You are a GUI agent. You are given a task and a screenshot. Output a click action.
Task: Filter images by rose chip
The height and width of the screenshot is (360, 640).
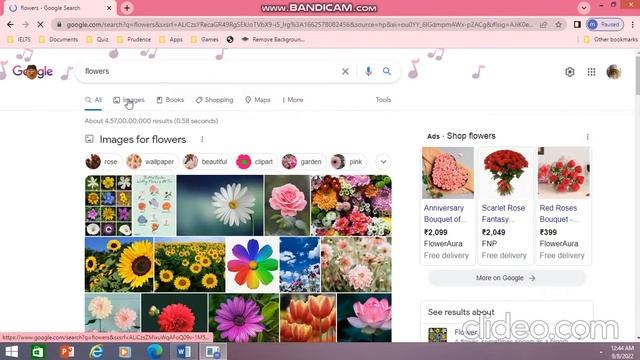tap(103, 162)
